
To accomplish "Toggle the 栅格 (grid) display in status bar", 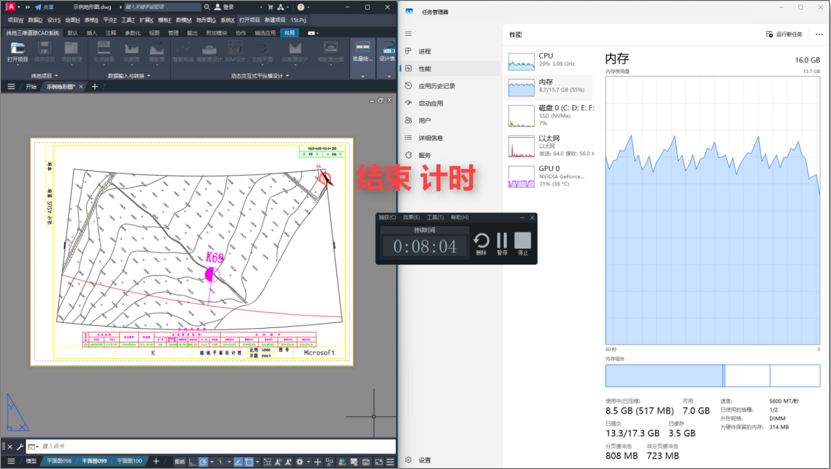I will click(x=193, y=461).
